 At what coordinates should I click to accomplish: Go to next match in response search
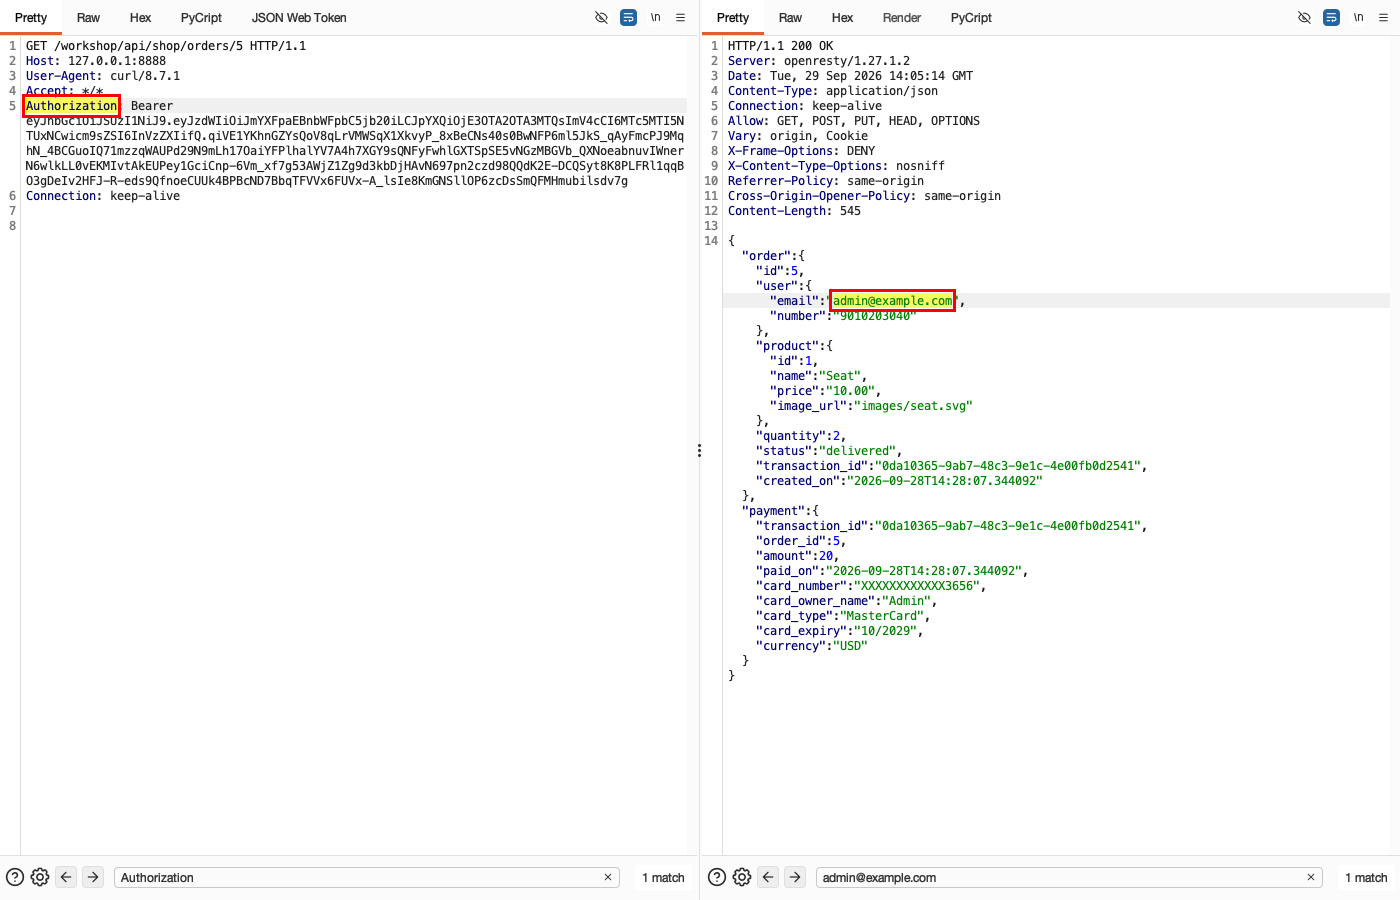click(795, 877)
